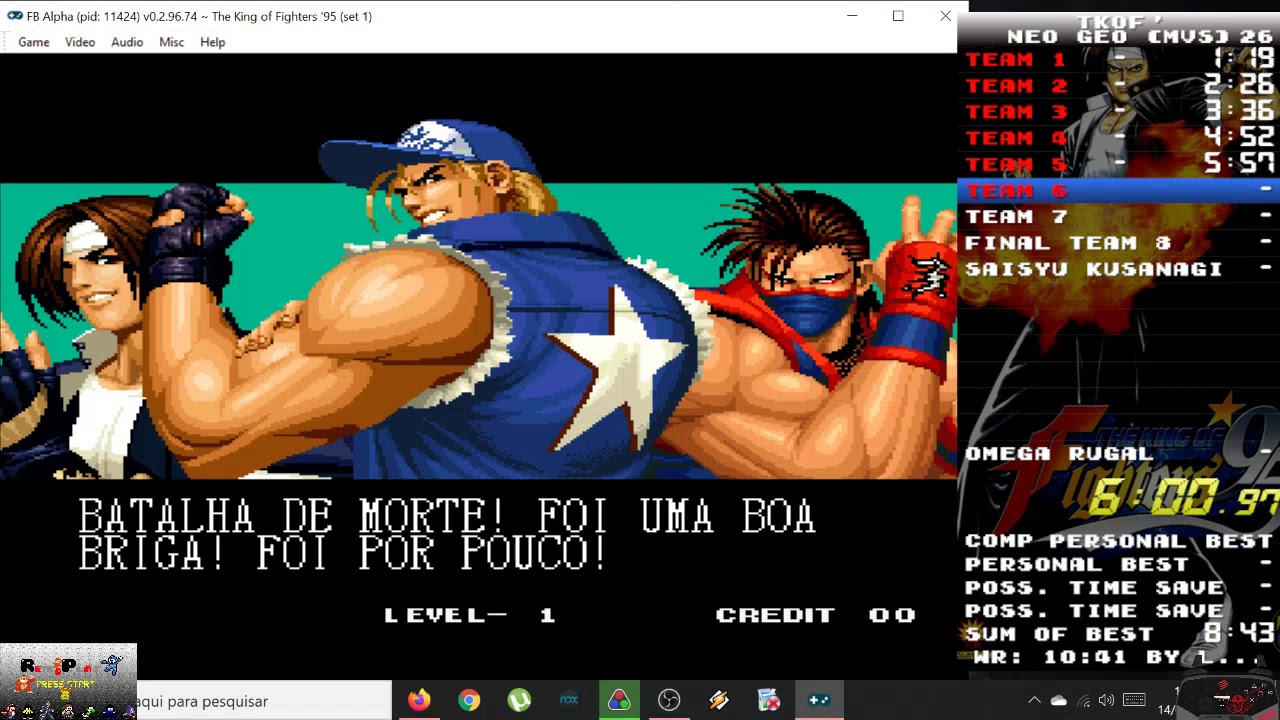Switch to the tricolor triangle app in taskbar
This screenshot has width=1280, height=720.
point(619,700)
